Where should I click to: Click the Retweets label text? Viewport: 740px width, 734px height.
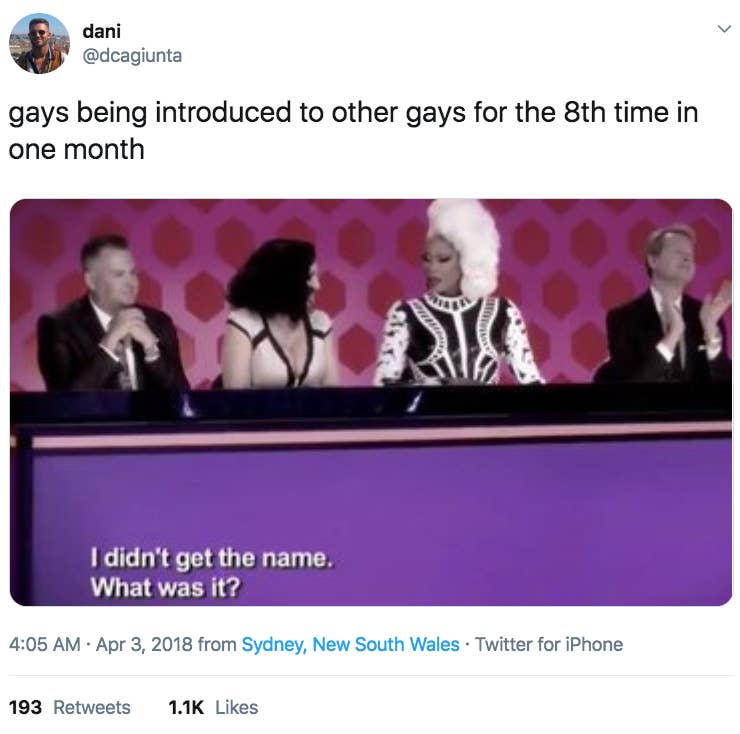coord(92,707)
